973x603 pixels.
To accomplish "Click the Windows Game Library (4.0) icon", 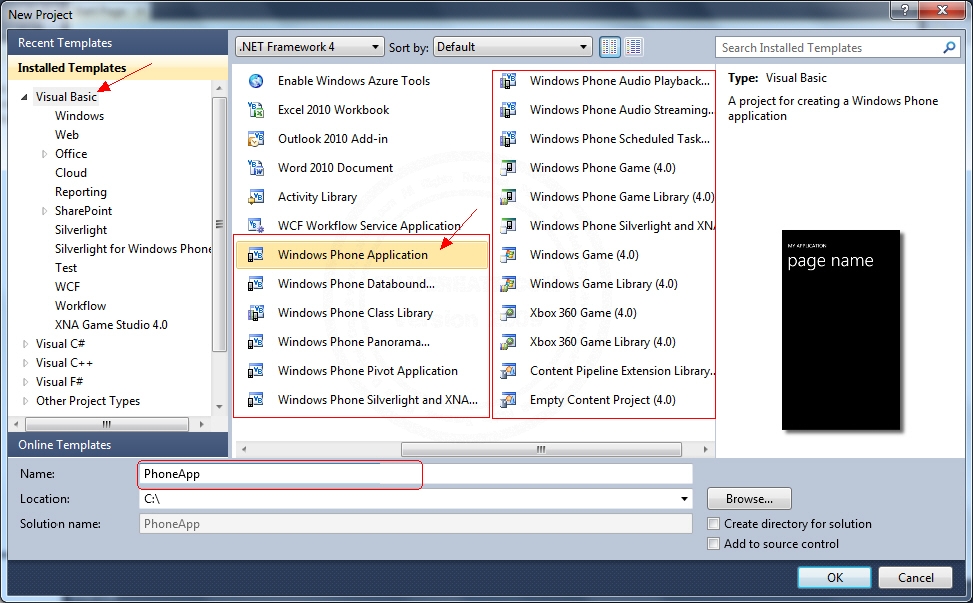I will click(508, 284).
